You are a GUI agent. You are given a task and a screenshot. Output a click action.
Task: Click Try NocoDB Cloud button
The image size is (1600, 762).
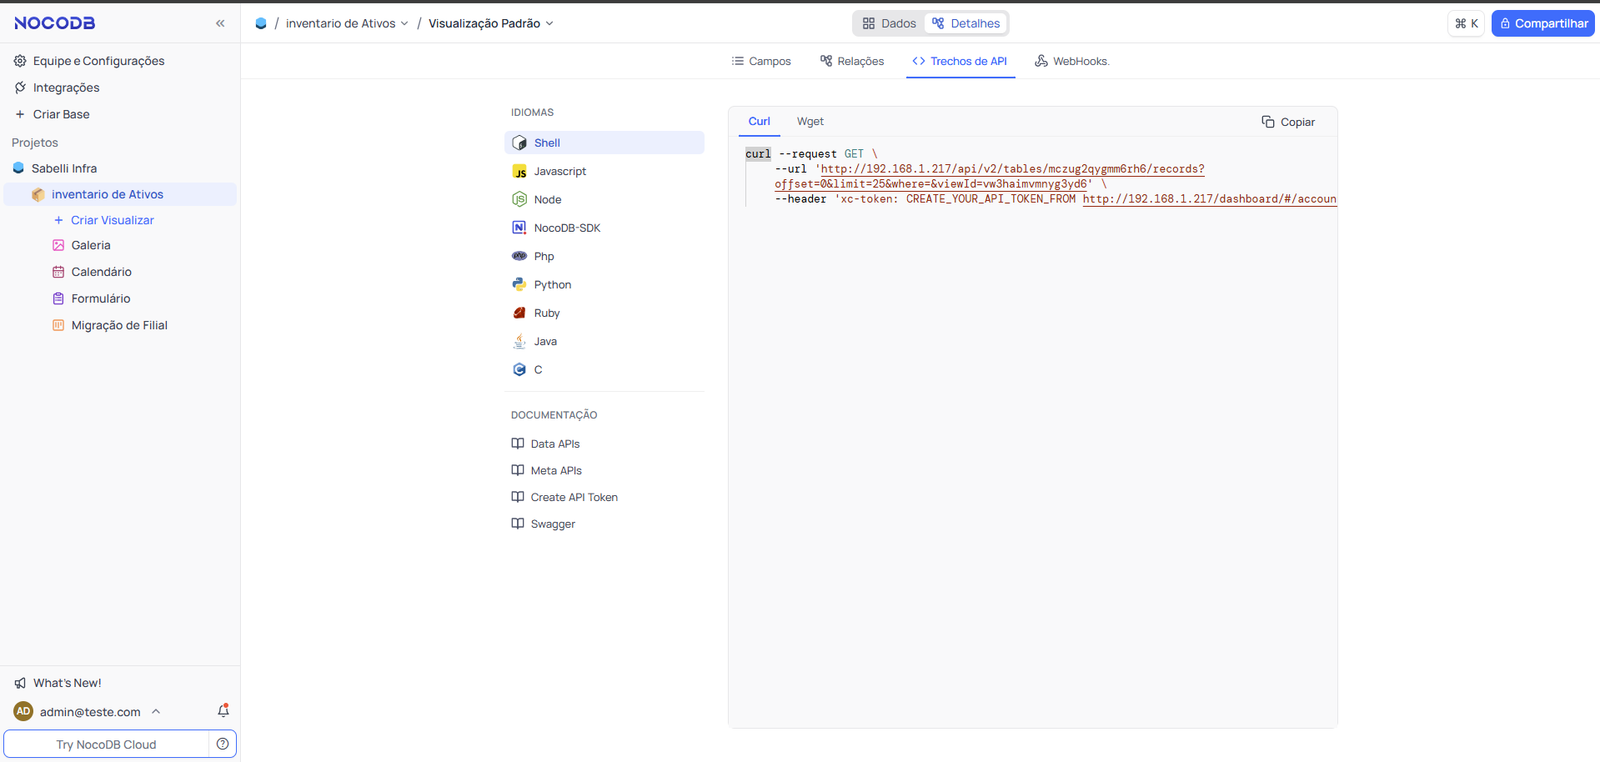pyautogui.click(x=106, y=744)
